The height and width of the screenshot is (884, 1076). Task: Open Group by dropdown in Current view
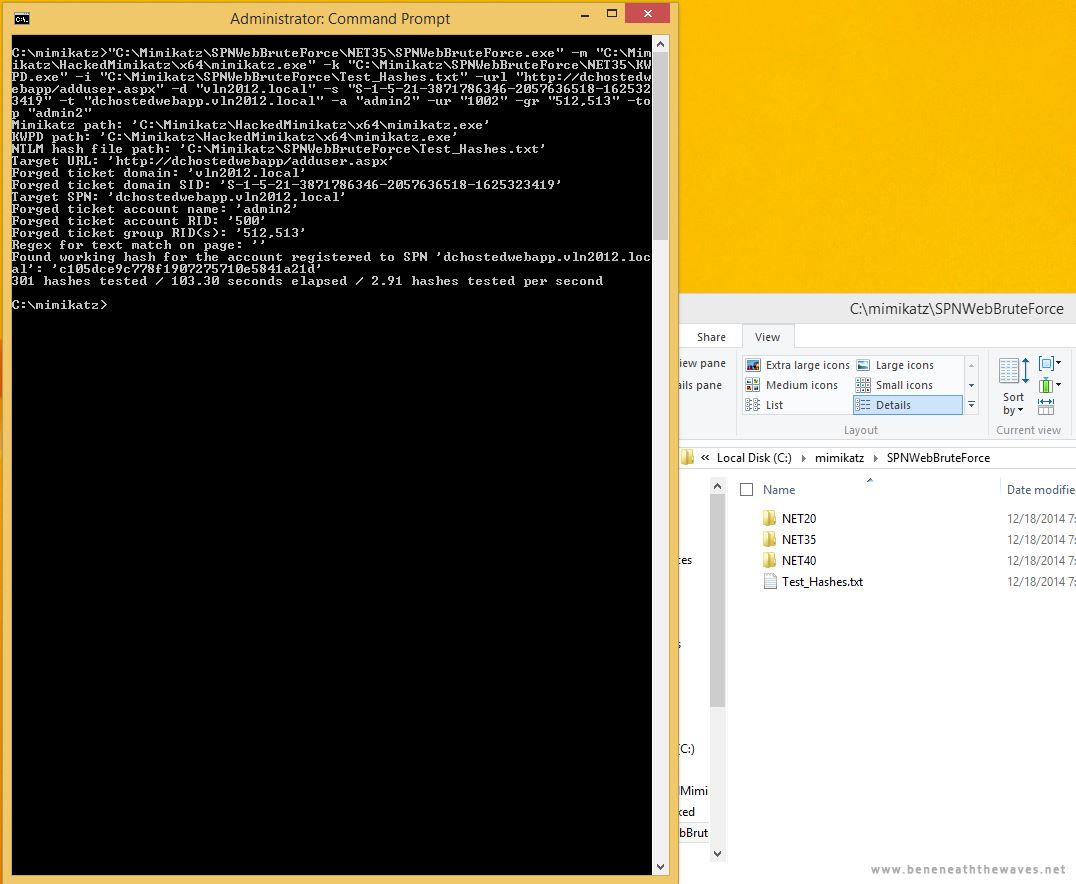tap(1049, 363)
